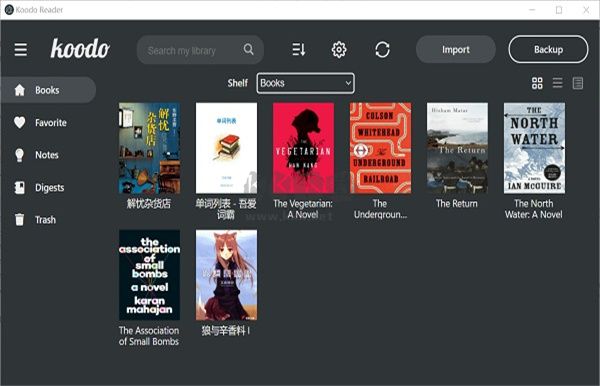Click title text 'The Undergroun...'
Image resolution: width=600 pixels, height=386 pixels.
pos(380,209)
